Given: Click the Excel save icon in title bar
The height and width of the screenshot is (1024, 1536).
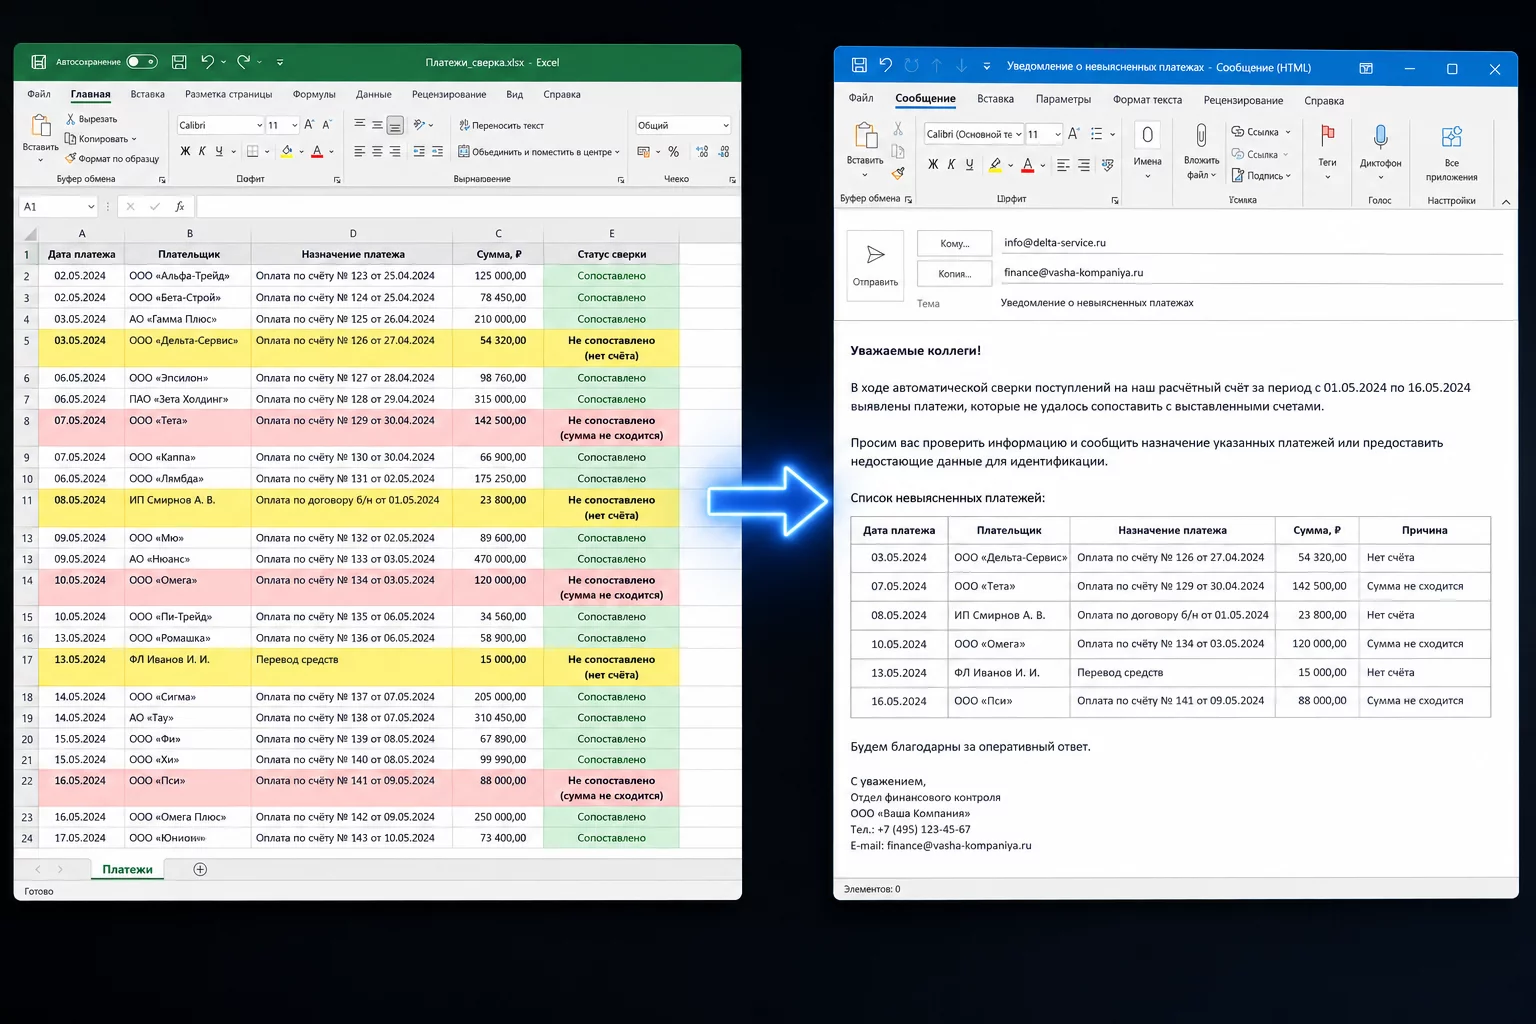Looking at the screenshot, I should tap(179, 62).
